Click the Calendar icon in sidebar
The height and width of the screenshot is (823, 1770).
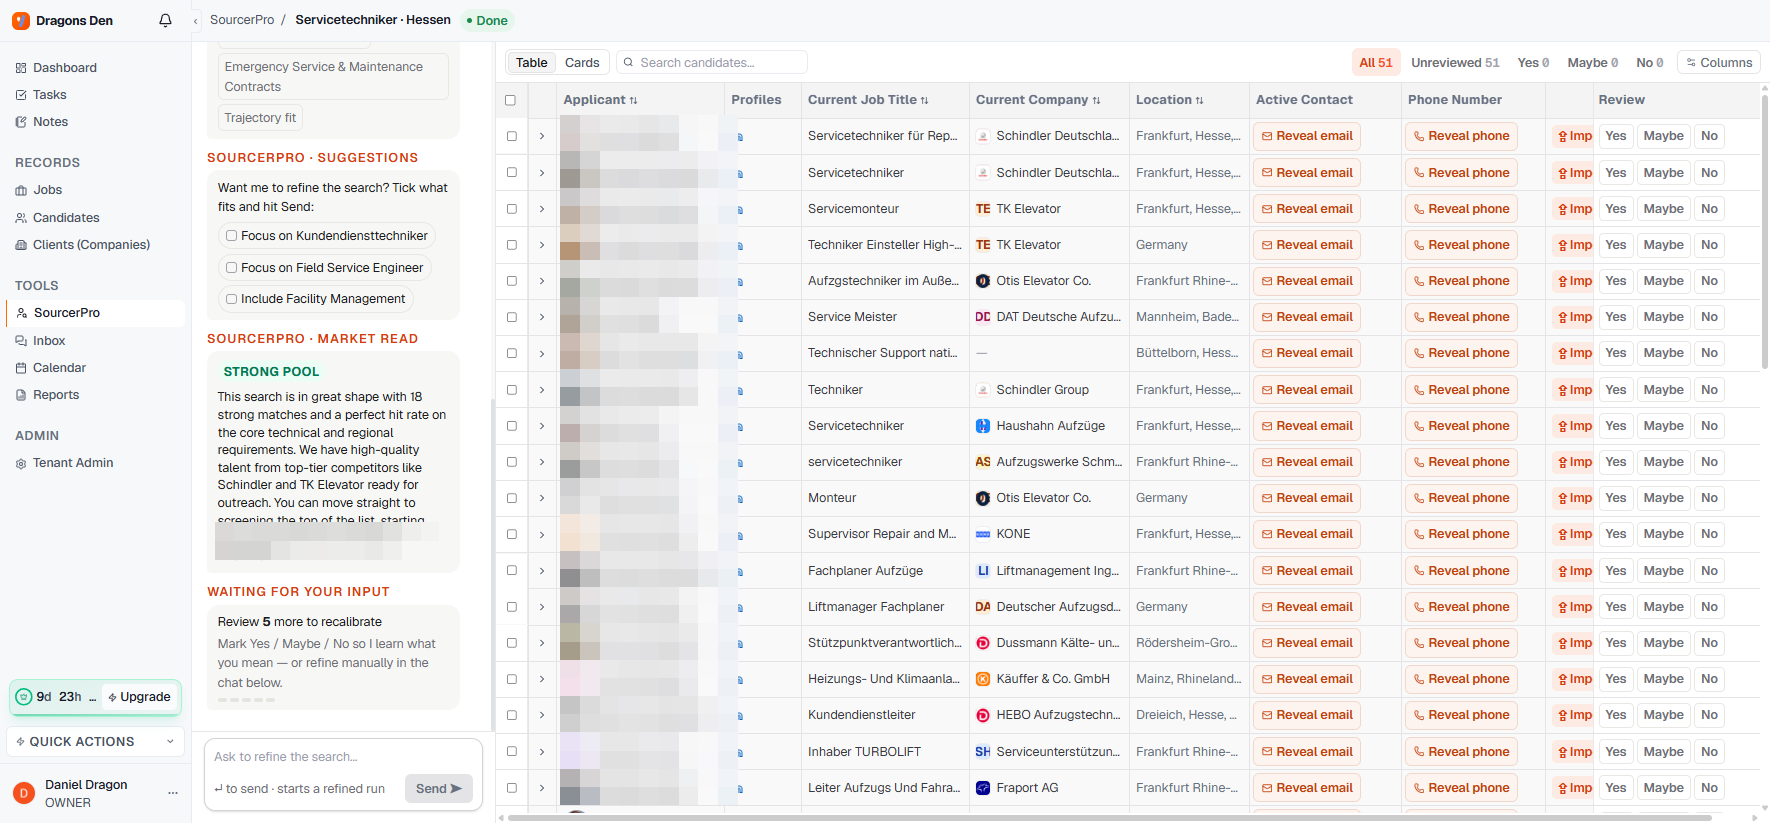click(x=21, y=368)
